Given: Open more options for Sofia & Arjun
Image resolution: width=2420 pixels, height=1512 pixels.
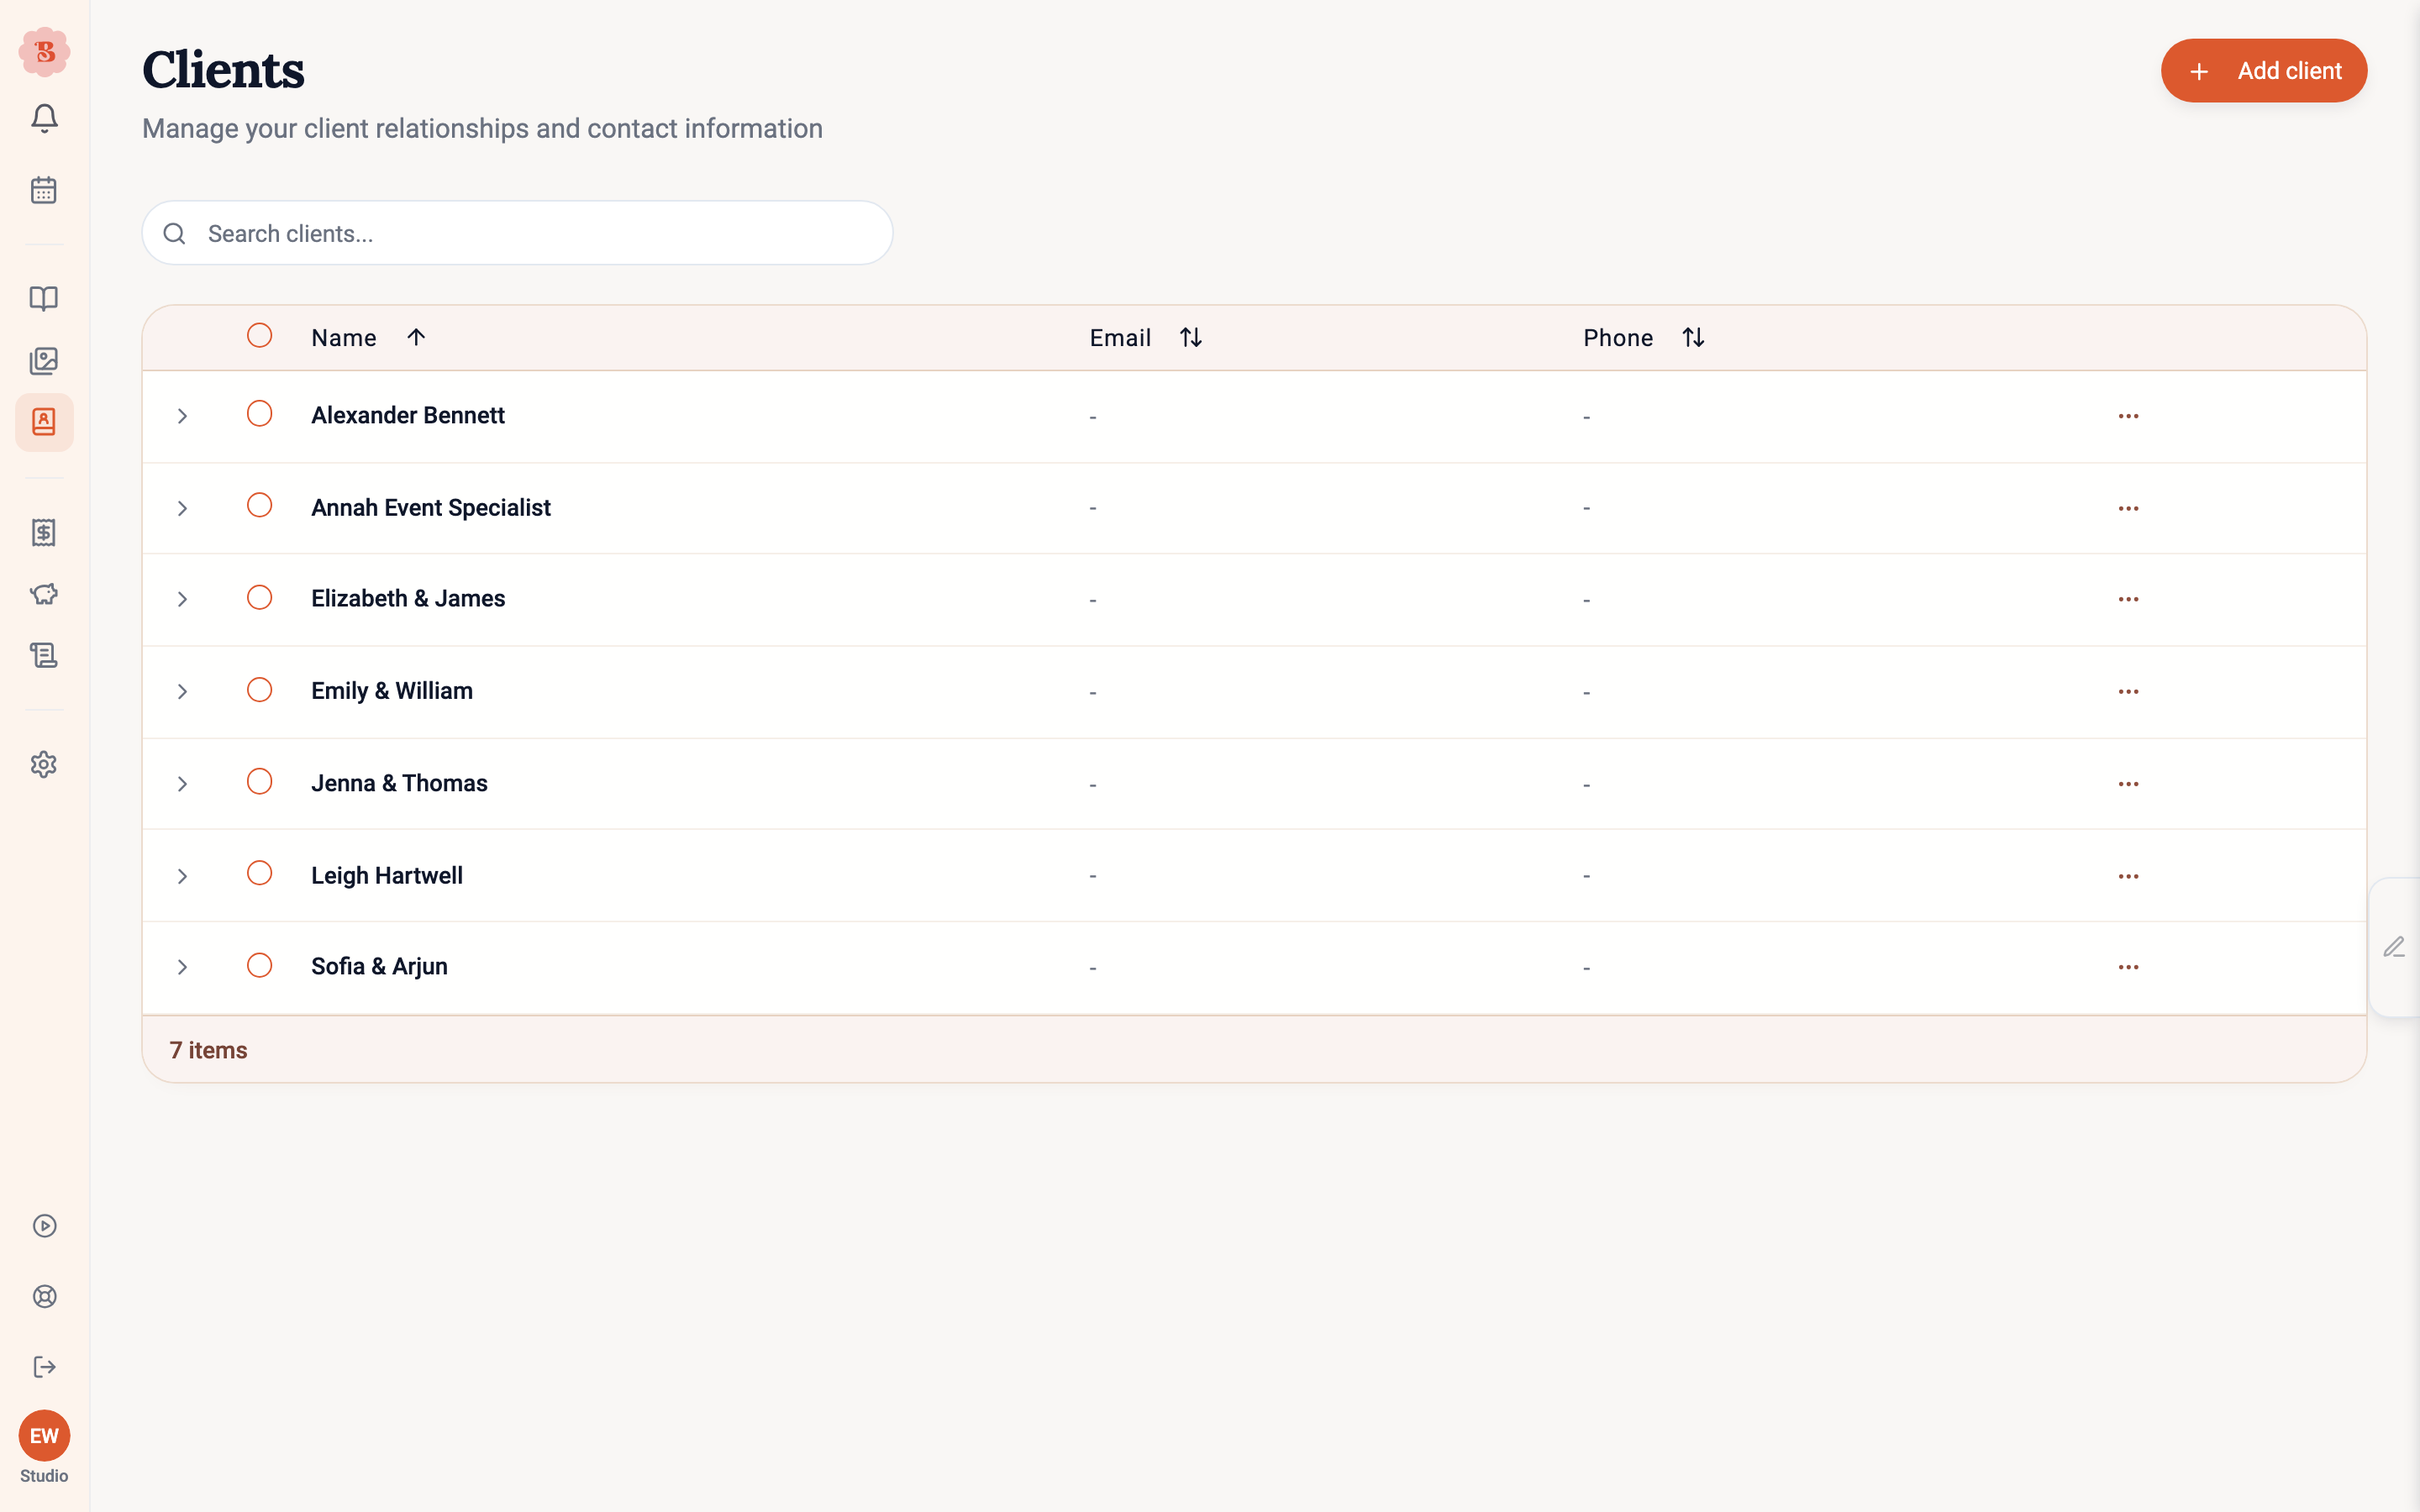Looking at the screenshot, I should pyautogui.click(x=2128, y=966).
